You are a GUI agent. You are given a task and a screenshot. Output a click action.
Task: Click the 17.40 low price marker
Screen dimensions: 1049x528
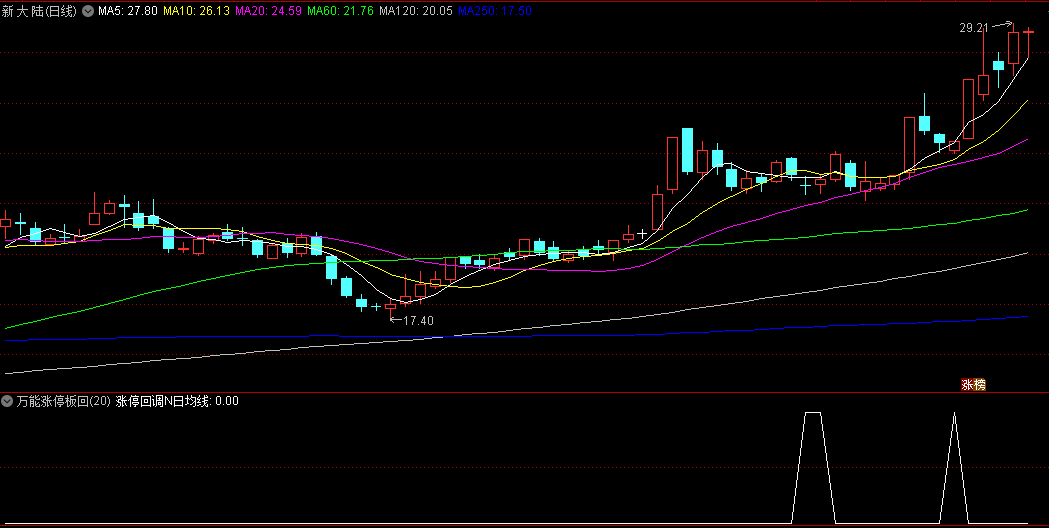tap(418, 321)
